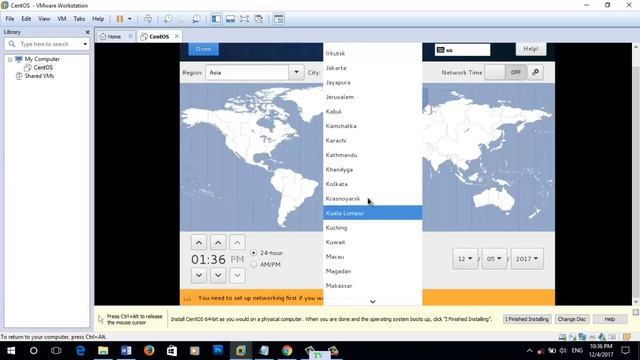The height and width of the screenshot is (360, 640).
Task: Send Ctrl+Alt+Del to the virtual machine
Action: coord(148,19)
